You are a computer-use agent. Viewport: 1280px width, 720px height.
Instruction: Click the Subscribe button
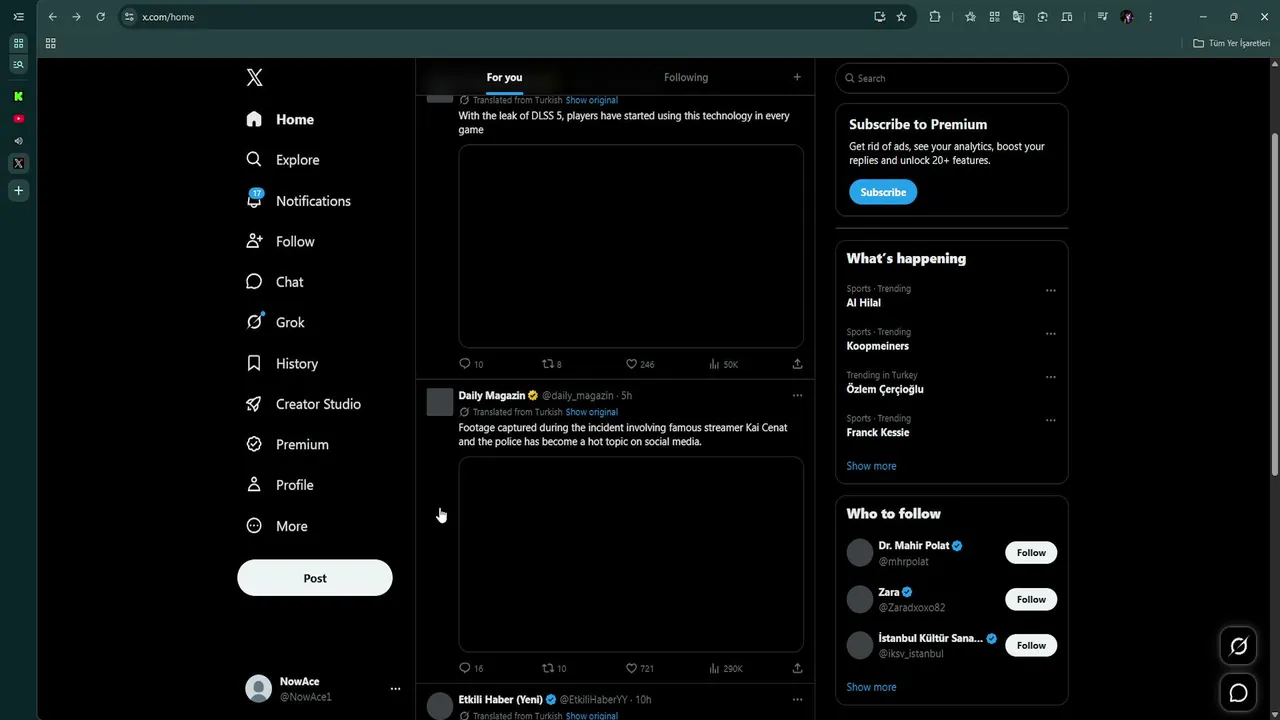(883, 192)
